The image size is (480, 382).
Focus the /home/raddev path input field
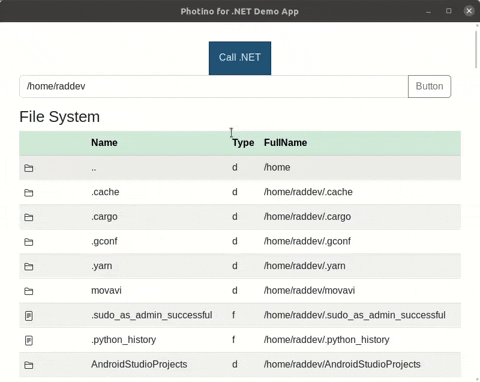click(214, 86)
